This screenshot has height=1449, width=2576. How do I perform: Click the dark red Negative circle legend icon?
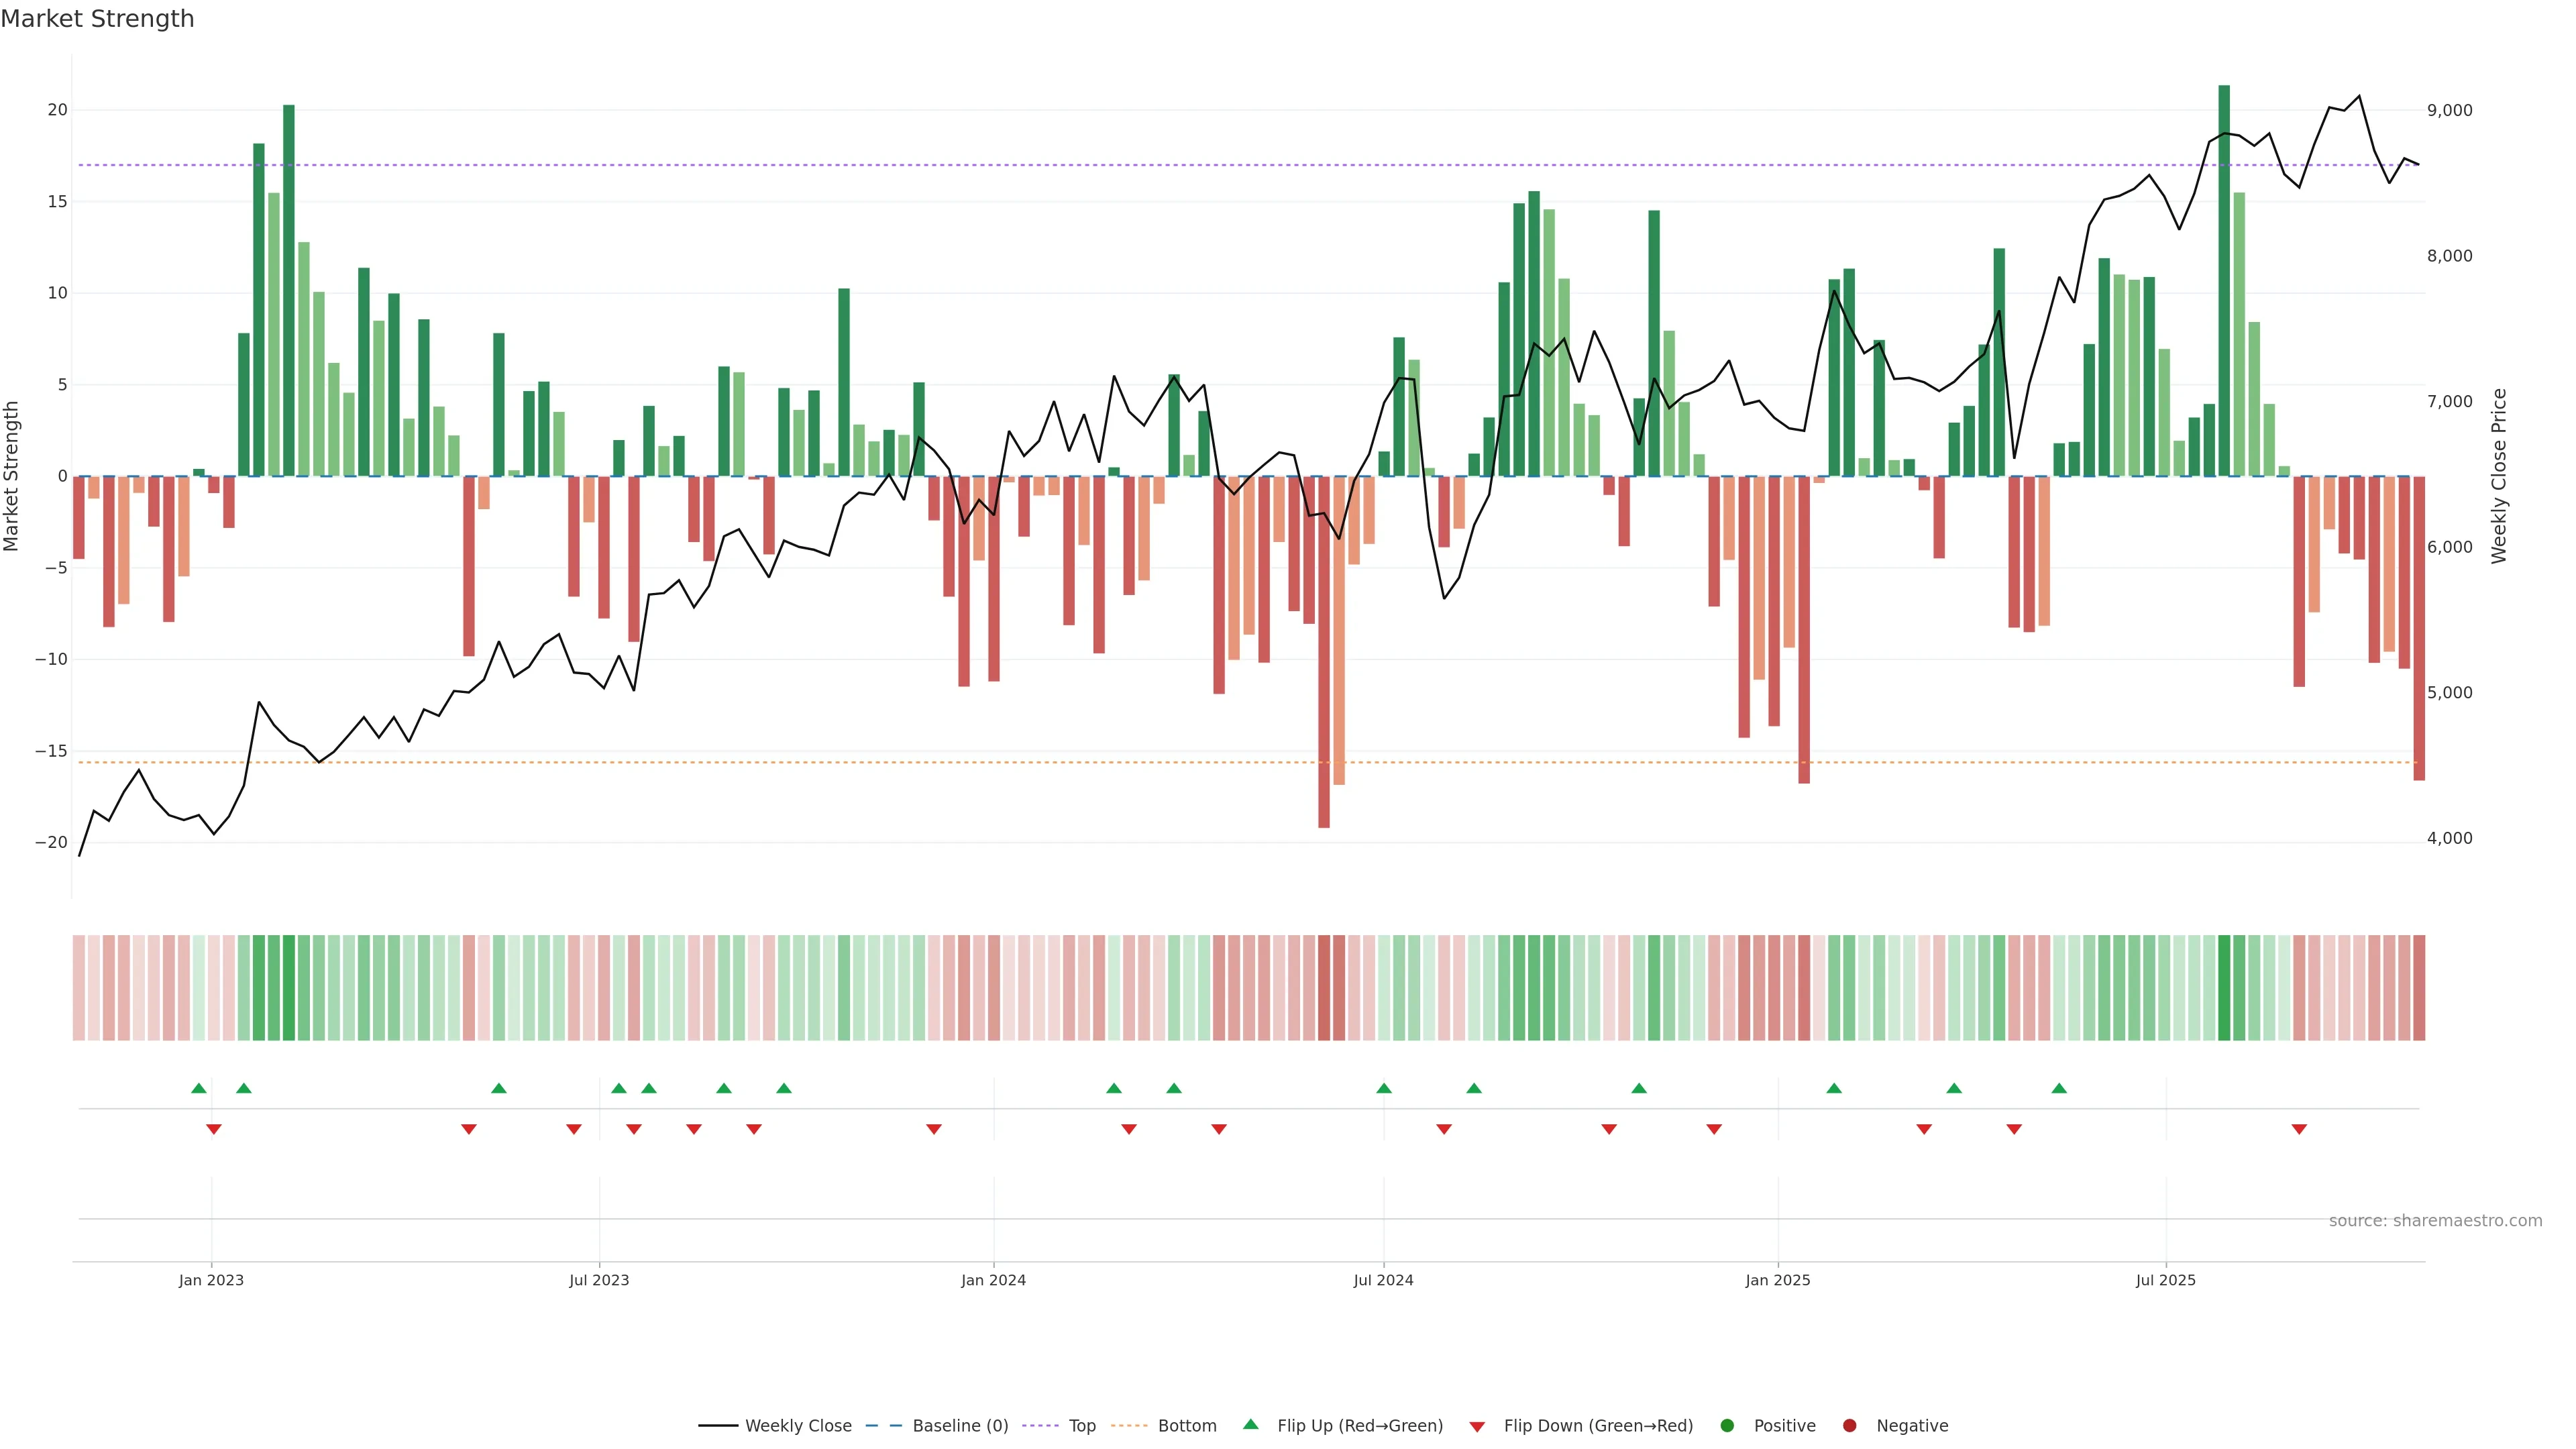[1849, 1426]
